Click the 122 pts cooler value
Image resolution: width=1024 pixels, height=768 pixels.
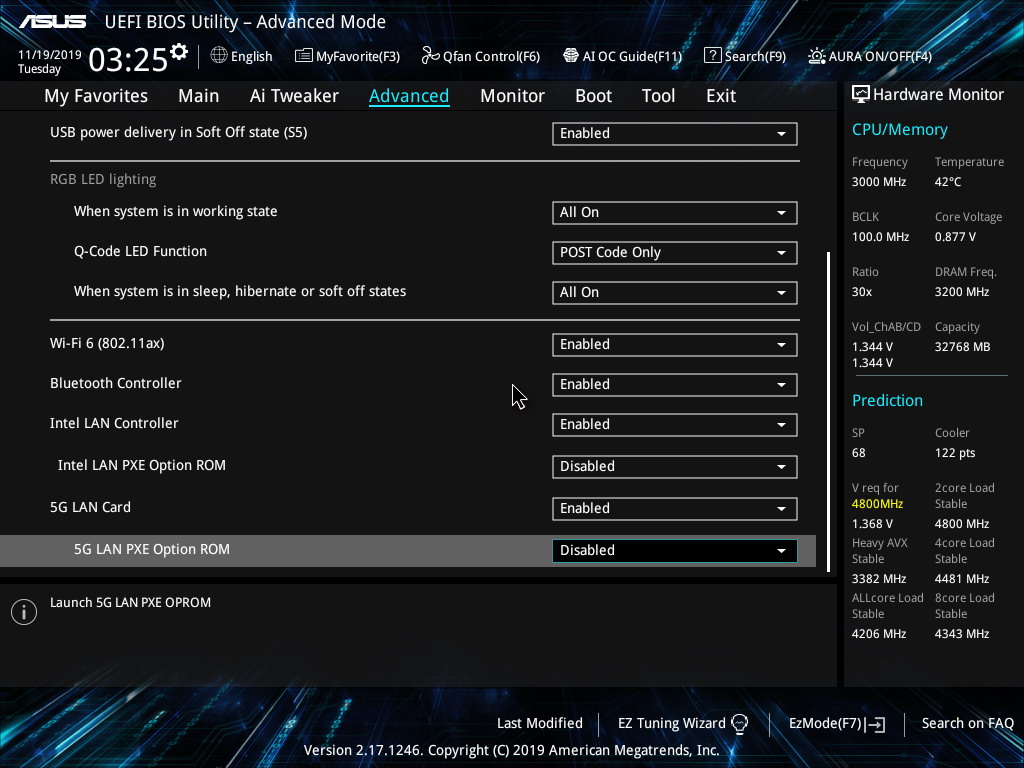pyautogui.click(x=955, y=453)
